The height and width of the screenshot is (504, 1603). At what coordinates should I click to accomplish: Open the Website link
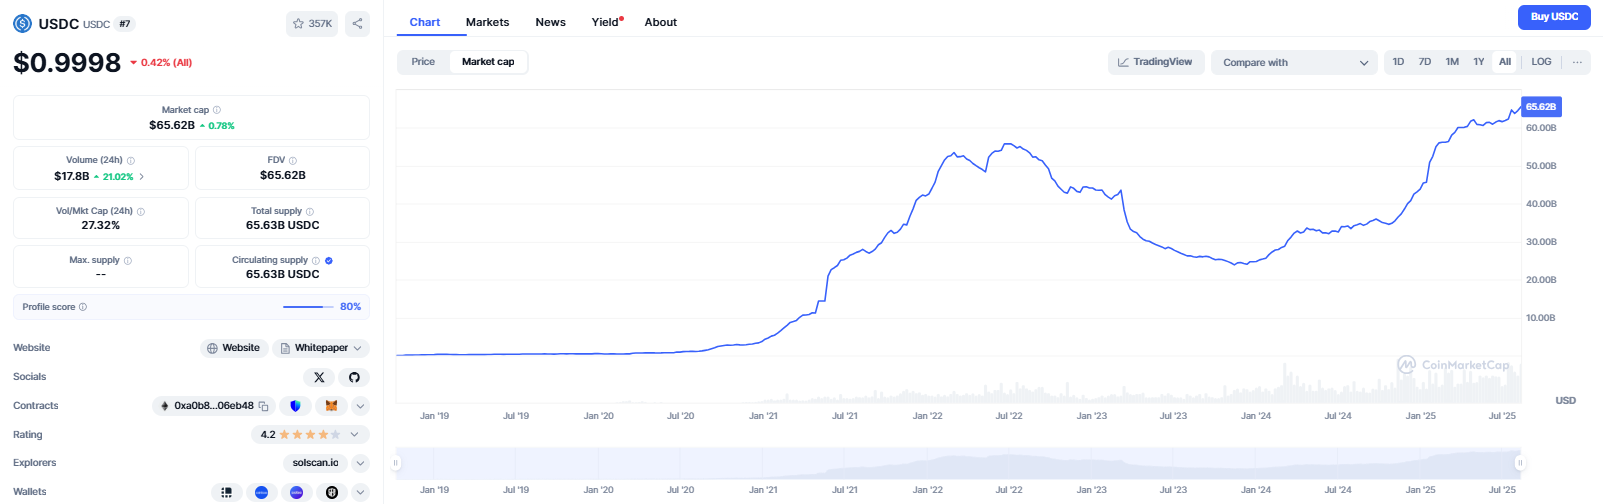(x=234, y=348)
